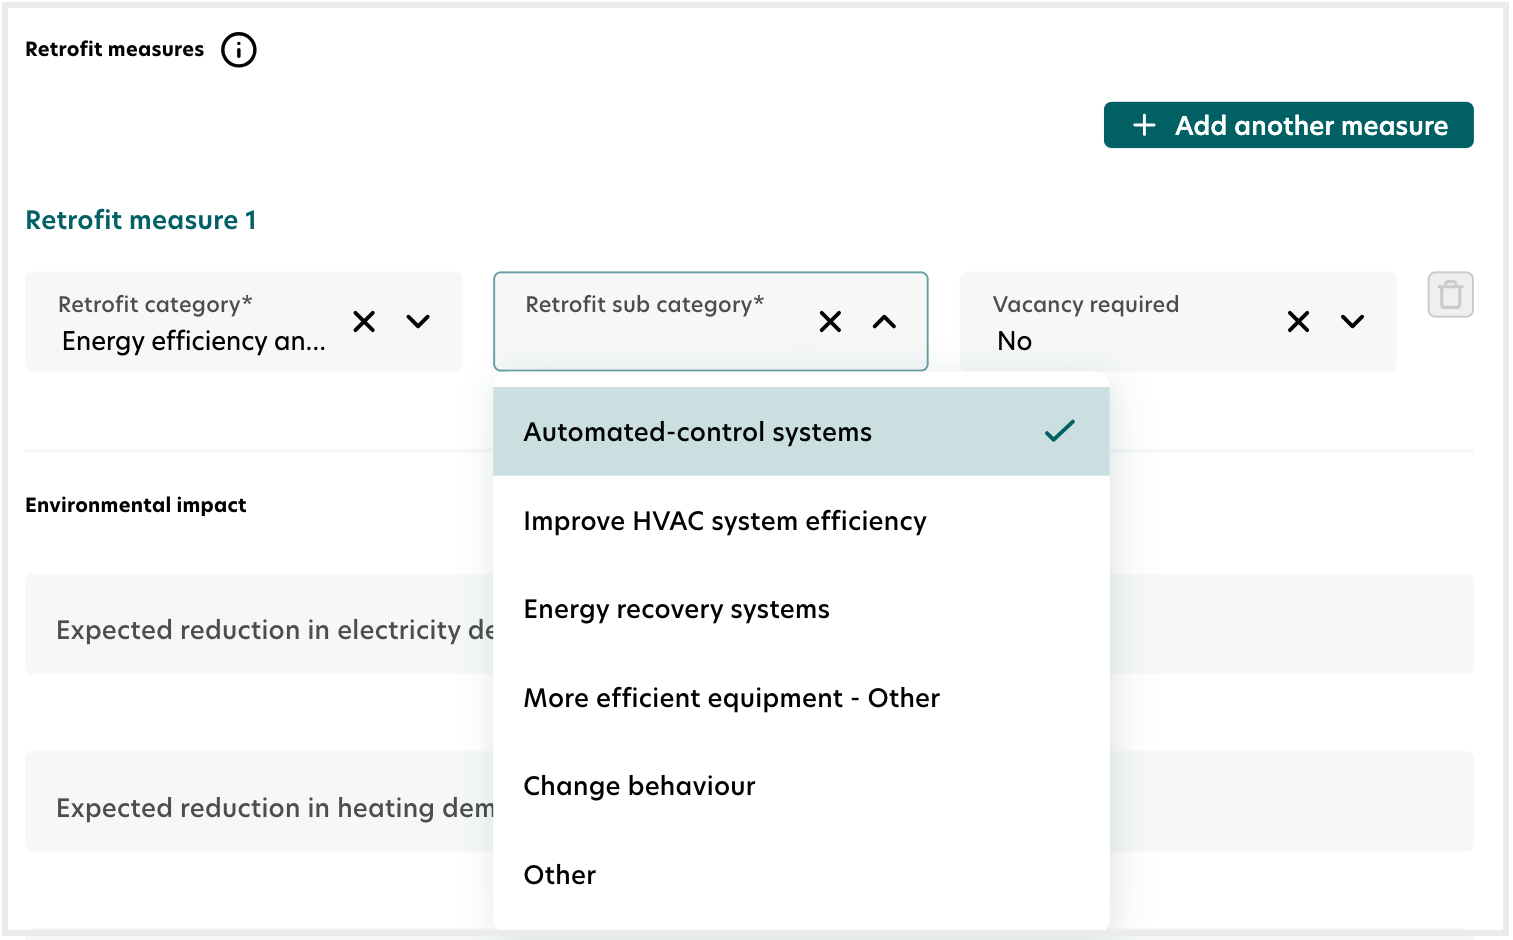Clear the Vacancy required value
Image resolution: width=1513 pixels, height=940 pixels.
1298,321
